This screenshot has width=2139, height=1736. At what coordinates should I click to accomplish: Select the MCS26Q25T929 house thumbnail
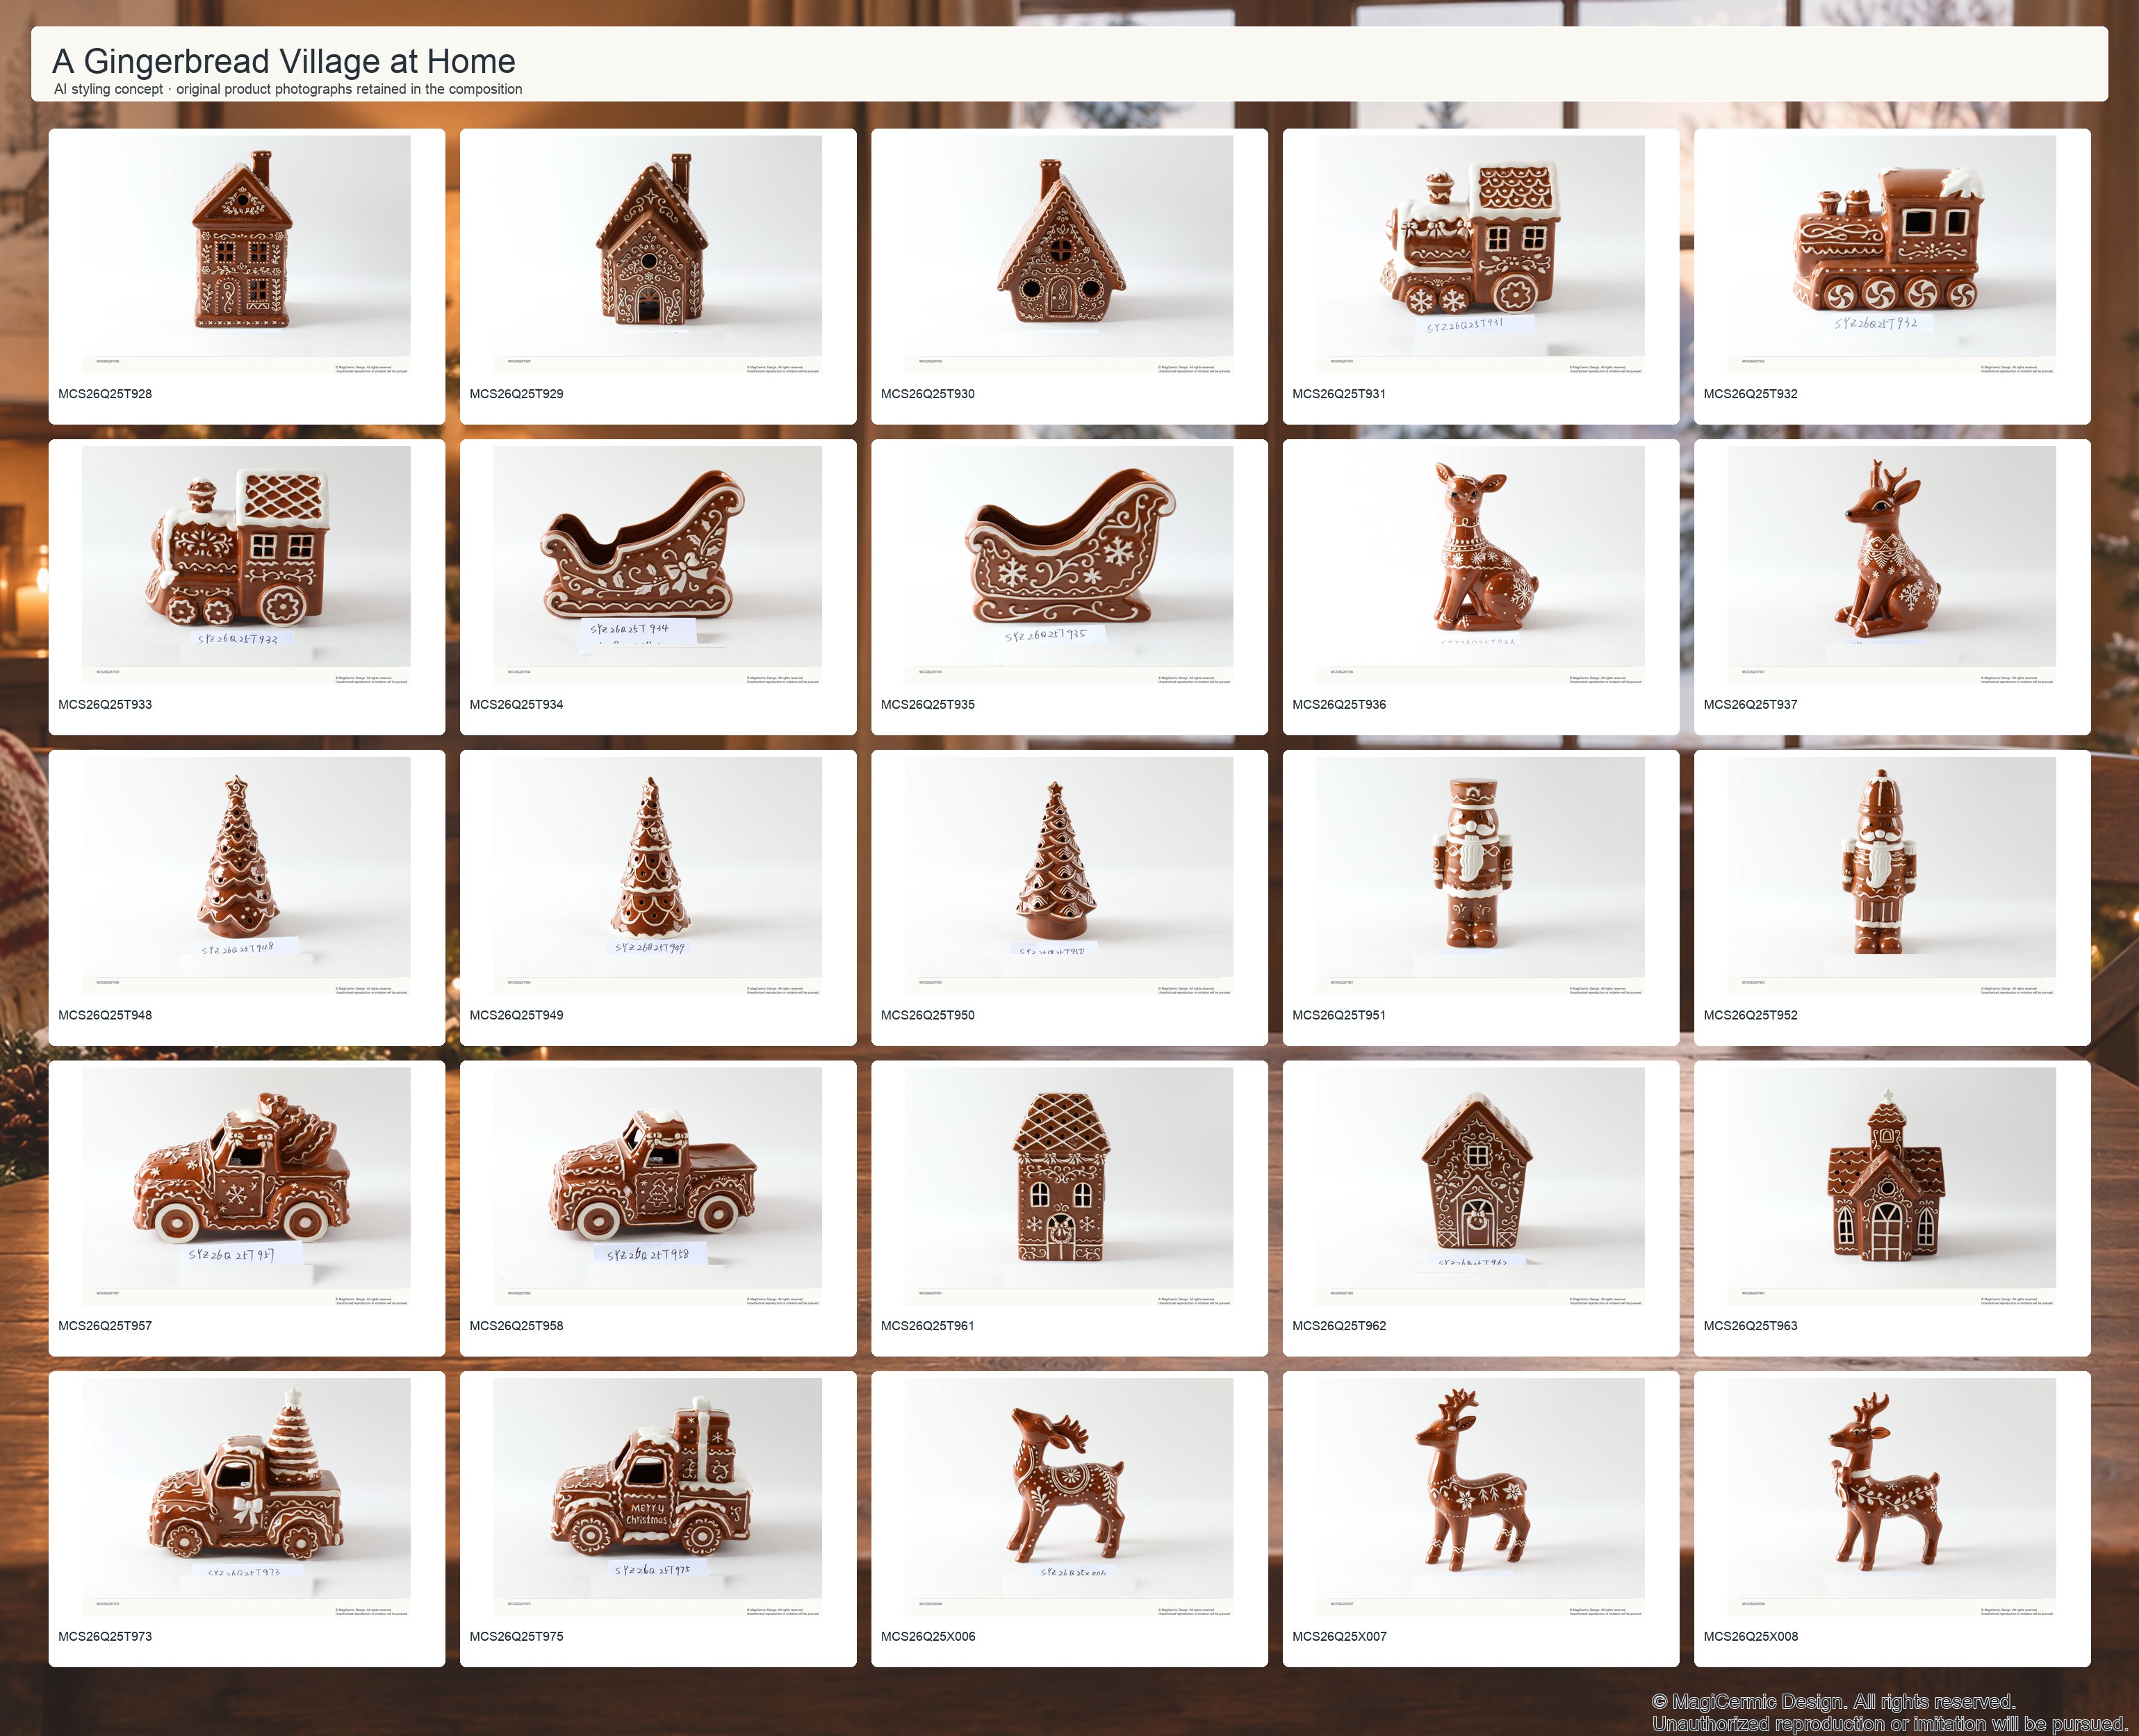pos(657,255)
